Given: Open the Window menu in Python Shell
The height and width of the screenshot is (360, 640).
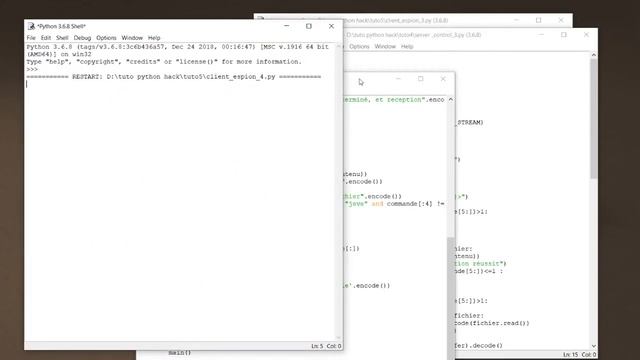Looking at the screenshot, I should (x=132, y=38).
